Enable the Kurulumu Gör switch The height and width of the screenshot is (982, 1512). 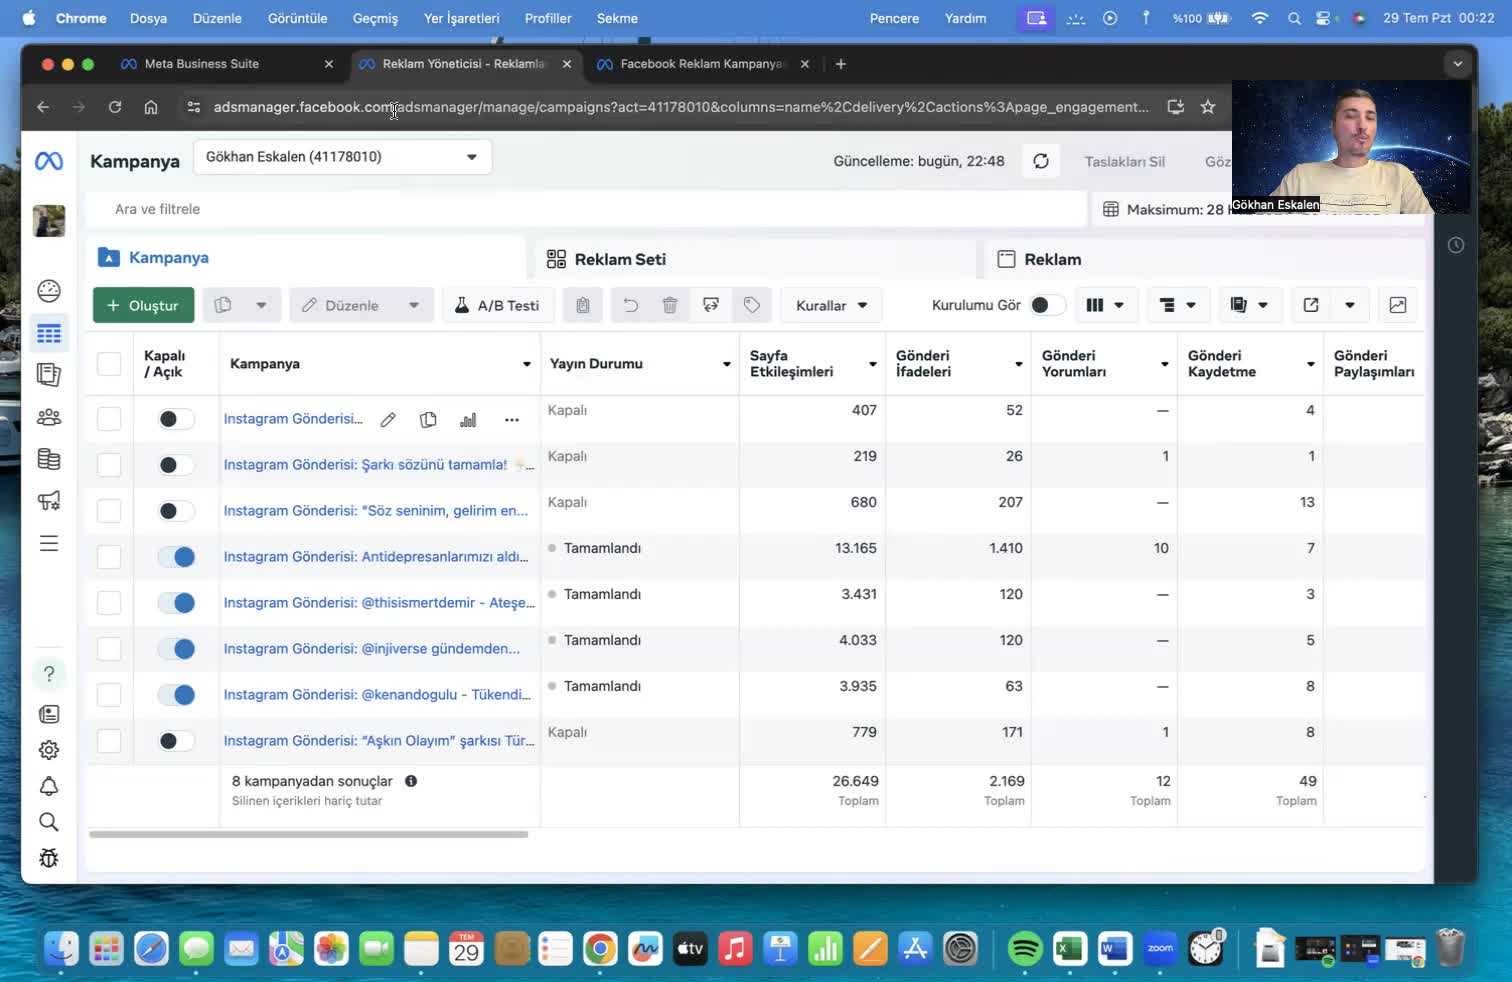pyautogui.click(x=1047, y=305)
